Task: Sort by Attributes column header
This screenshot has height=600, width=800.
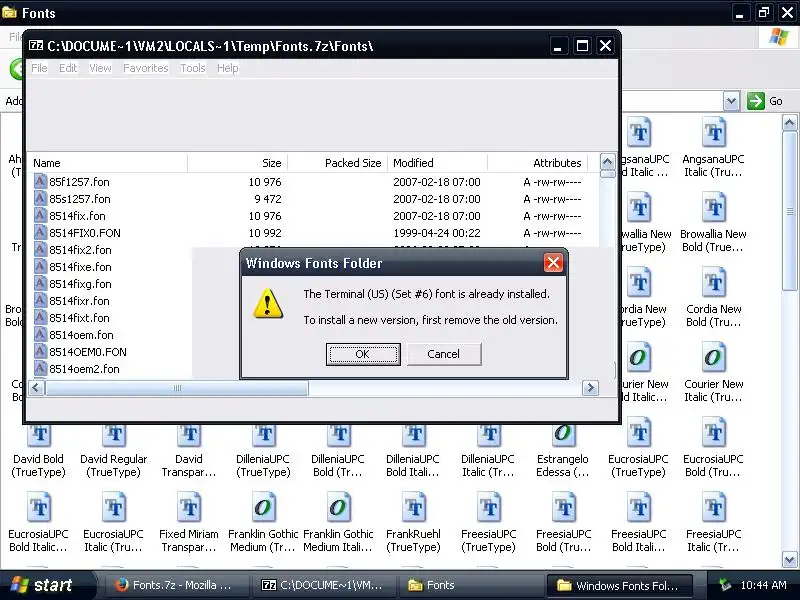Action: pos(537,163)
